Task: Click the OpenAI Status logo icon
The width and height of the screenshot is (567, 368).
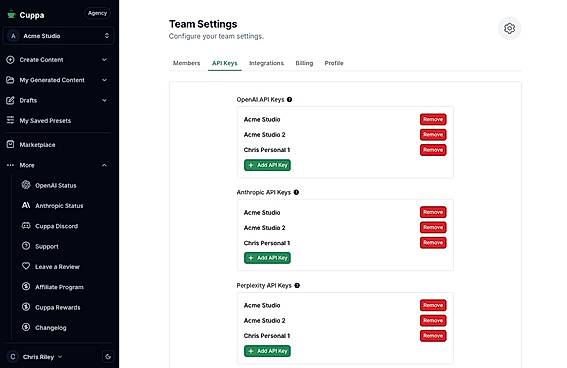Action: click(26, 185)
